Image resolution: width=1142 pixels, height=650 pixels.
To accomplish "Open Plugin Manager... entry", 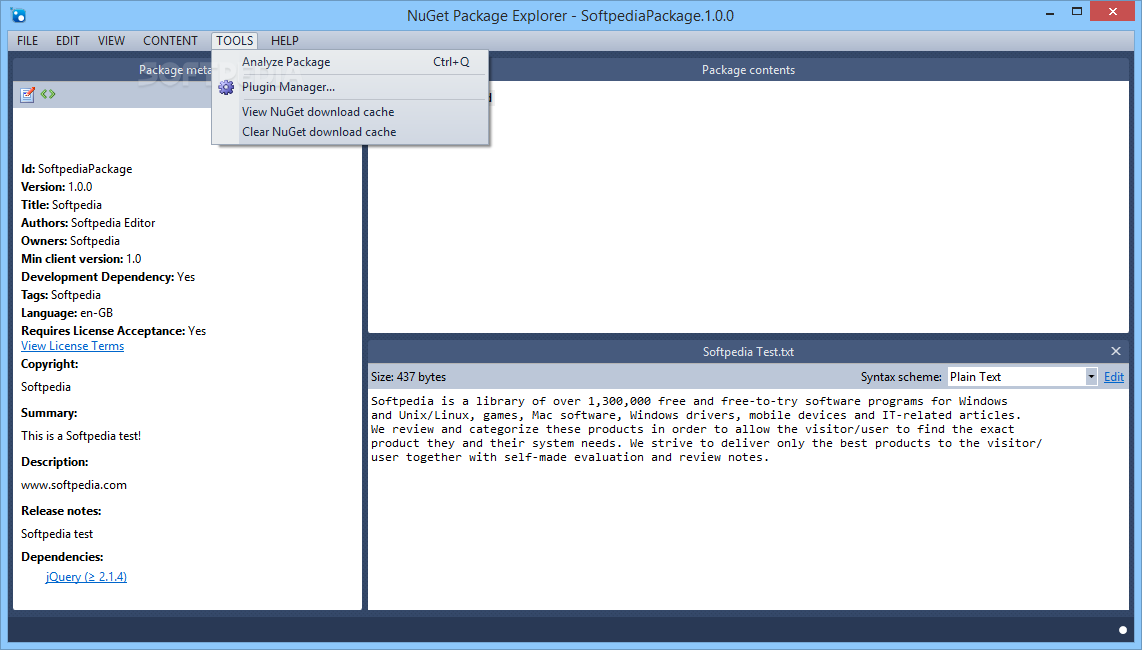I will 351,87.
